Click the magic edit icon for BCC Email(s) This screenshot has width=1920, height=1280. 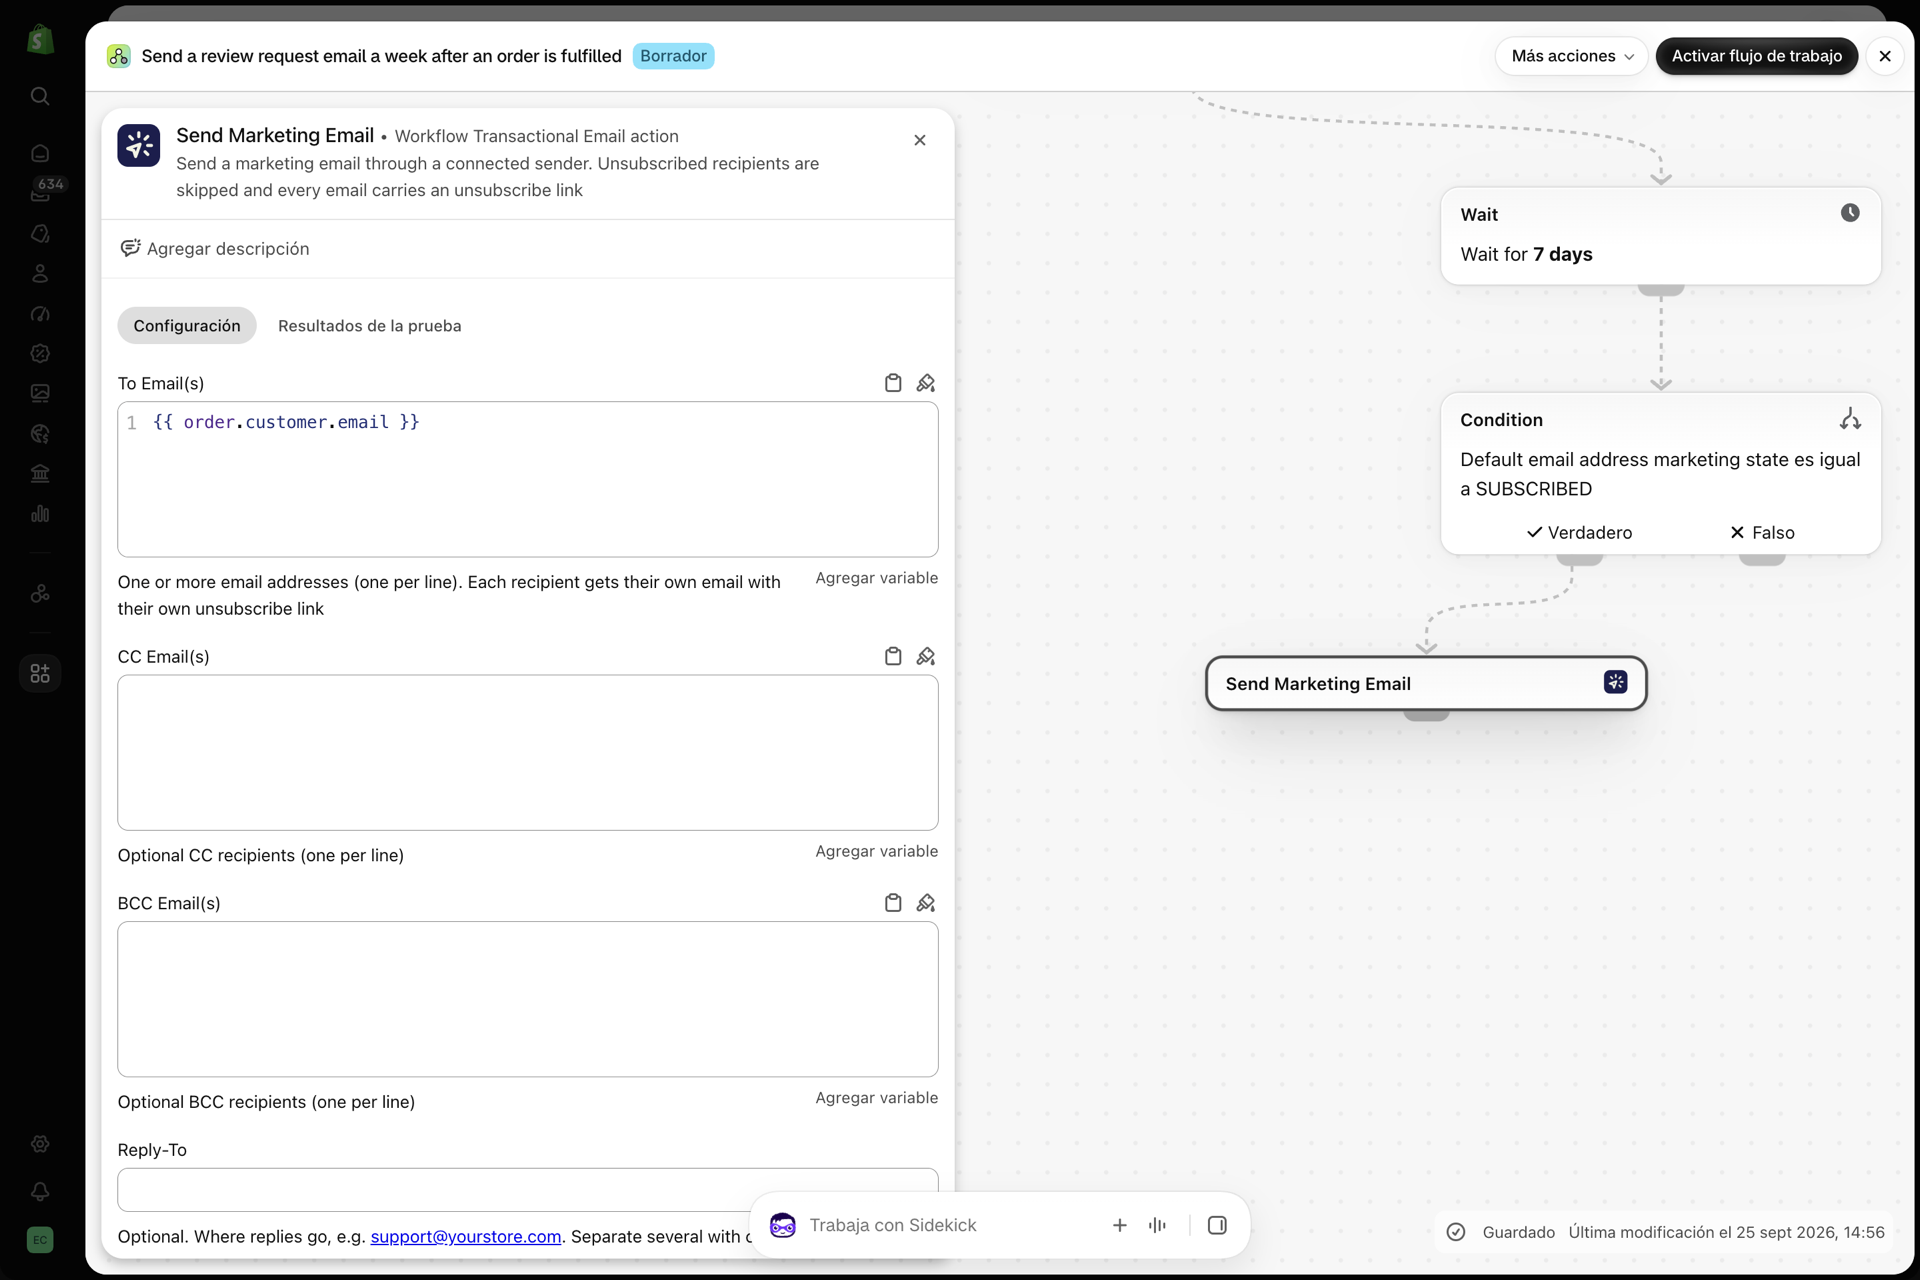coord(926,903)
